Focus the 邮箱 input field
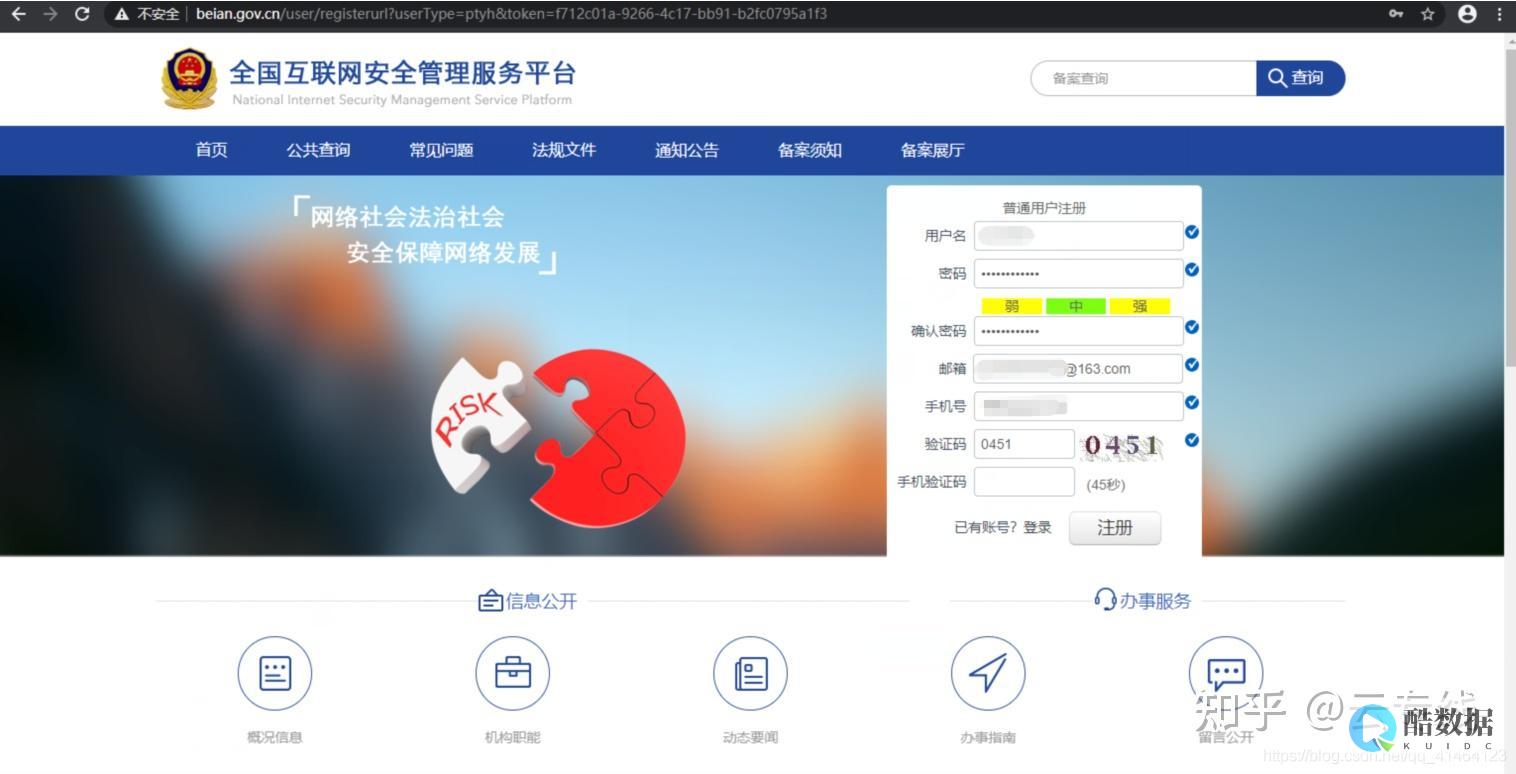1516x774 pixels. 1079,368
